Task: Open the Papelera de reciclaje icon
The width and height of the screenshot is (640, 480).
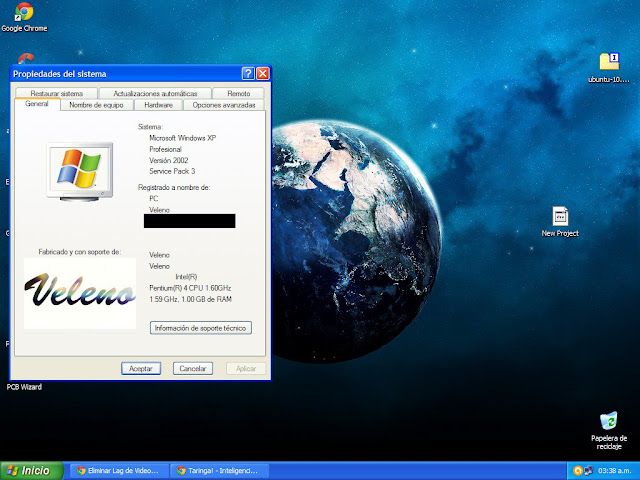Action: [608, 421]
